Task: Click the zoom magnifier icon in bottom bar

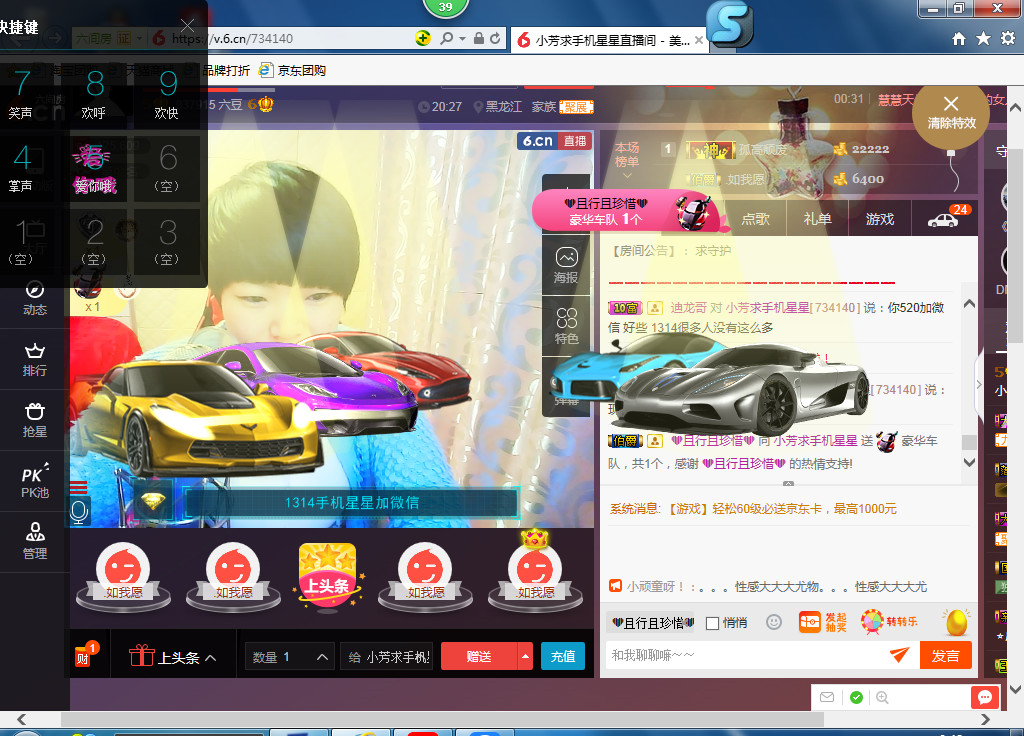Action: tap(882, 697)
